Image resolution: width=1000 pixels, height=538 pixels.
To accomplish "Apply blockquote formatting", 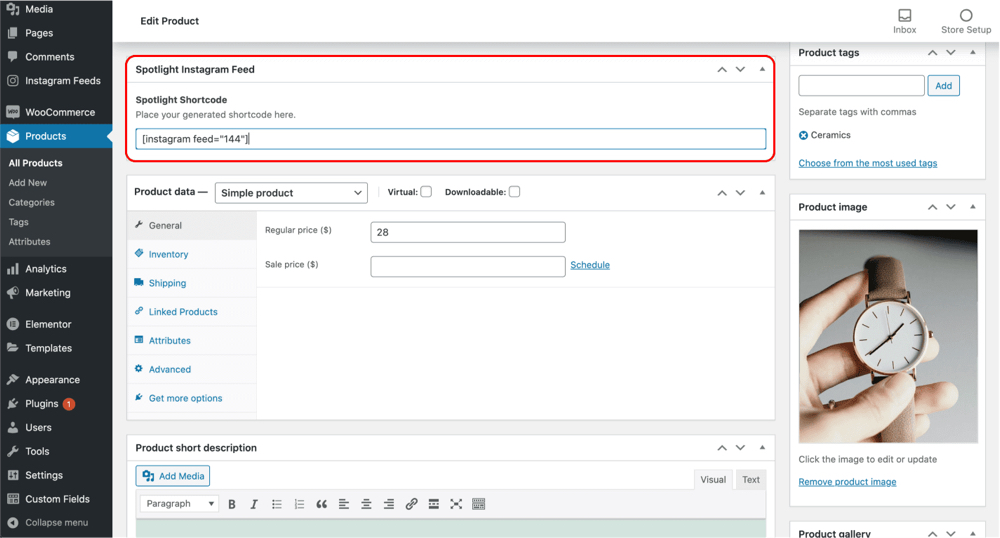I will [x=321, y=504].
